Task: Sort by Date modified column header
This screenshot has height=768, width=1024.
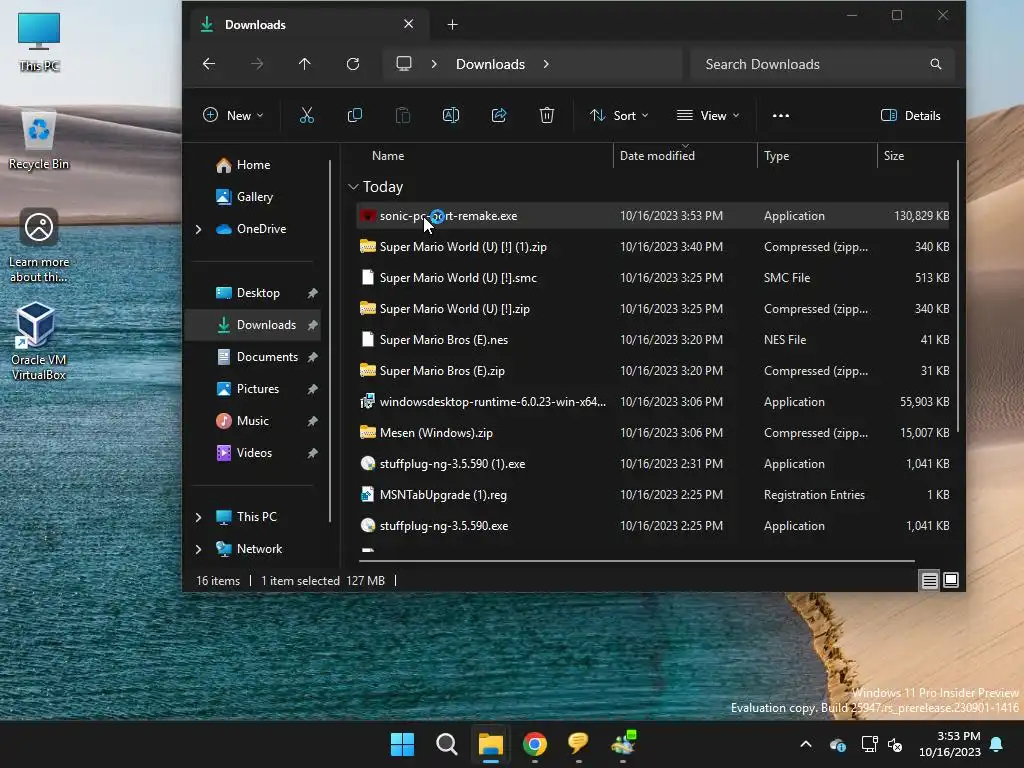Action: tap(657, 156)
